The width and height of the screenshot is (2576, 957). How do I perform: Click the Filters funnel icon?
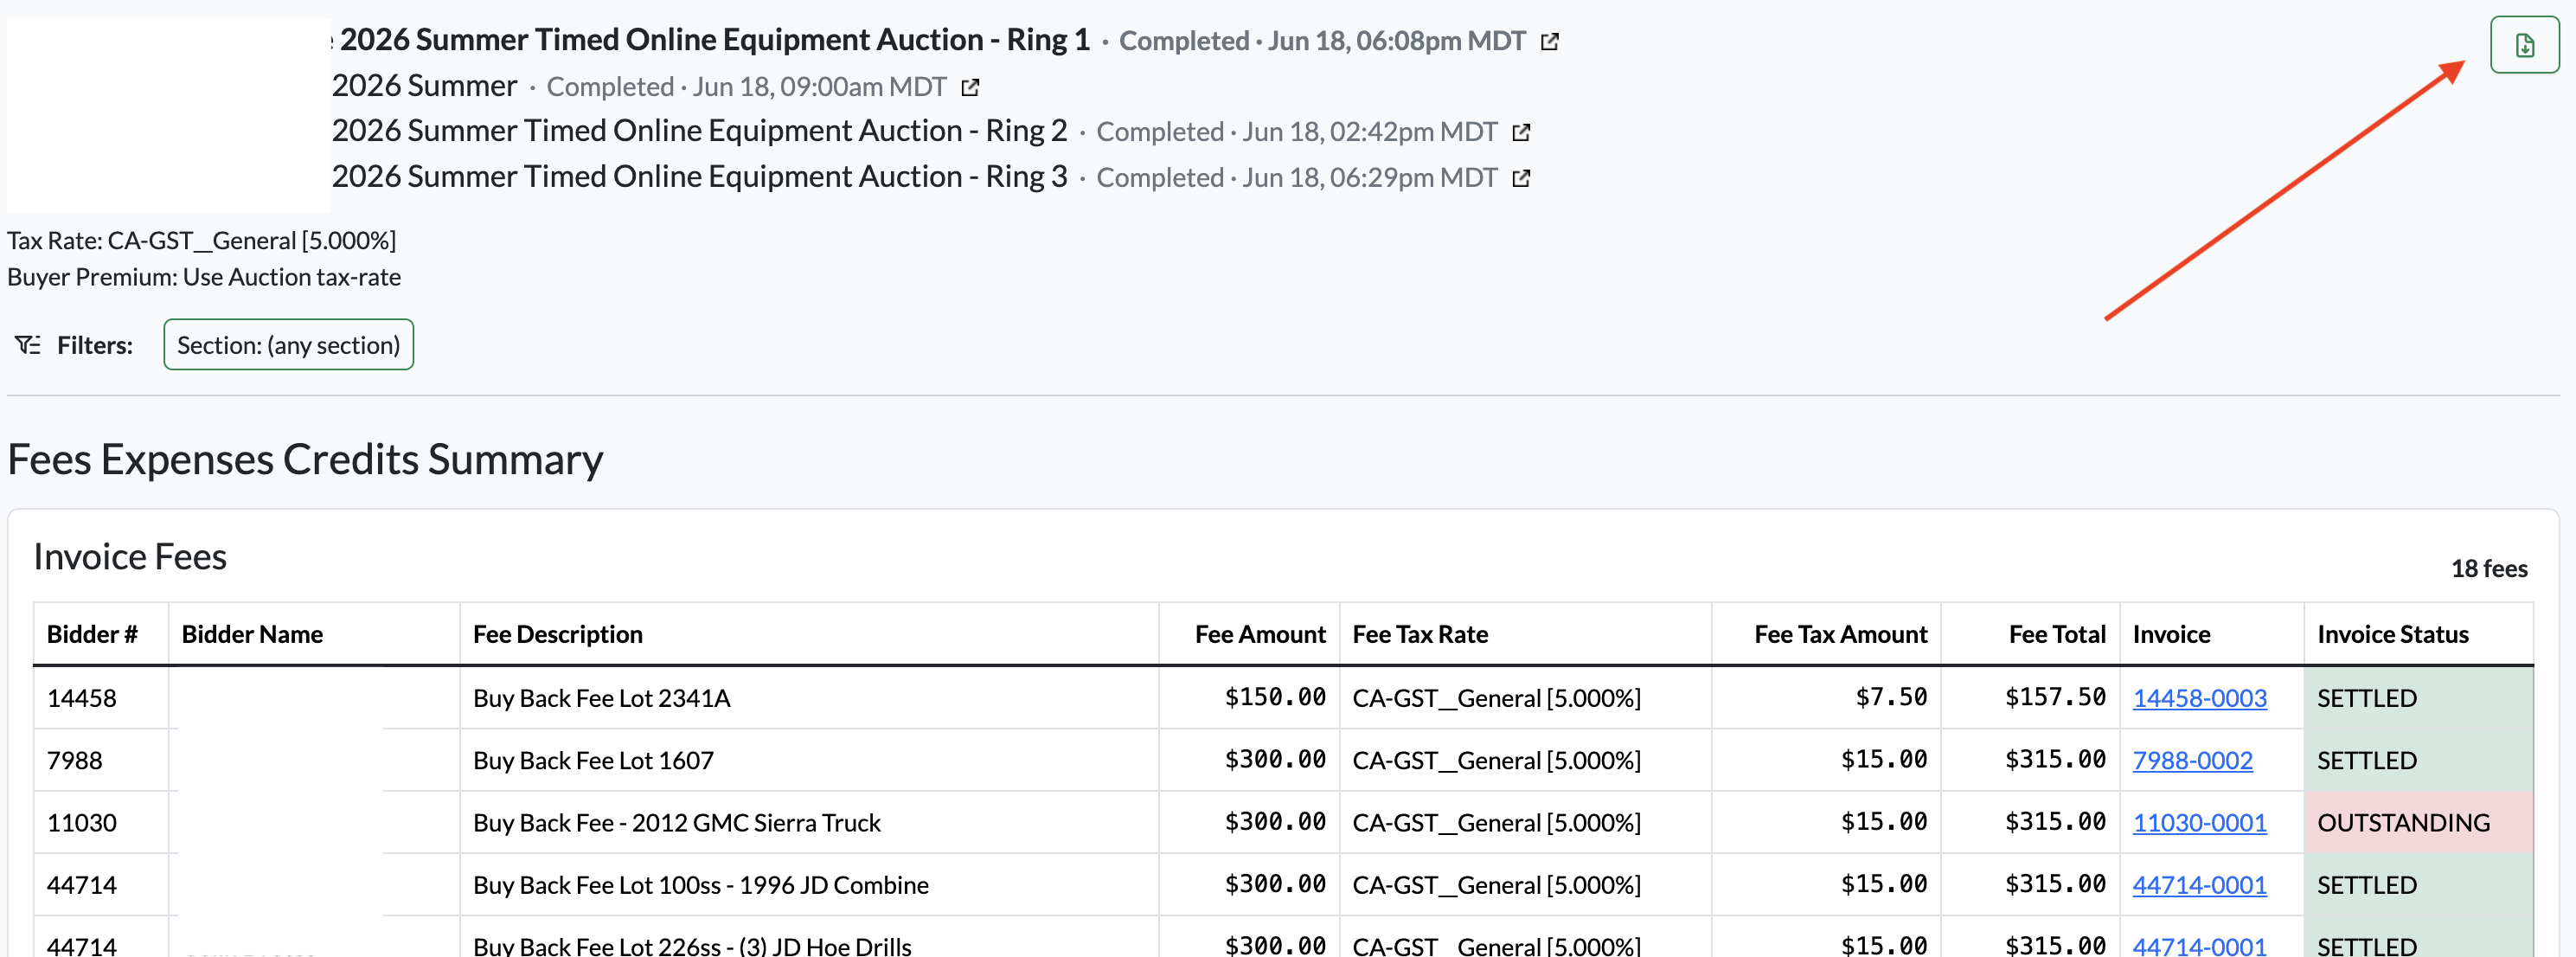pos(28,345)
